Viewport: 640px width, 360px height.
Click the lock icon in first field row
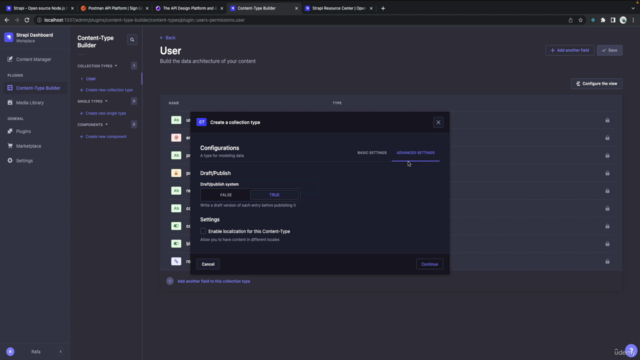pyautogui.click(x=607, y=120)
